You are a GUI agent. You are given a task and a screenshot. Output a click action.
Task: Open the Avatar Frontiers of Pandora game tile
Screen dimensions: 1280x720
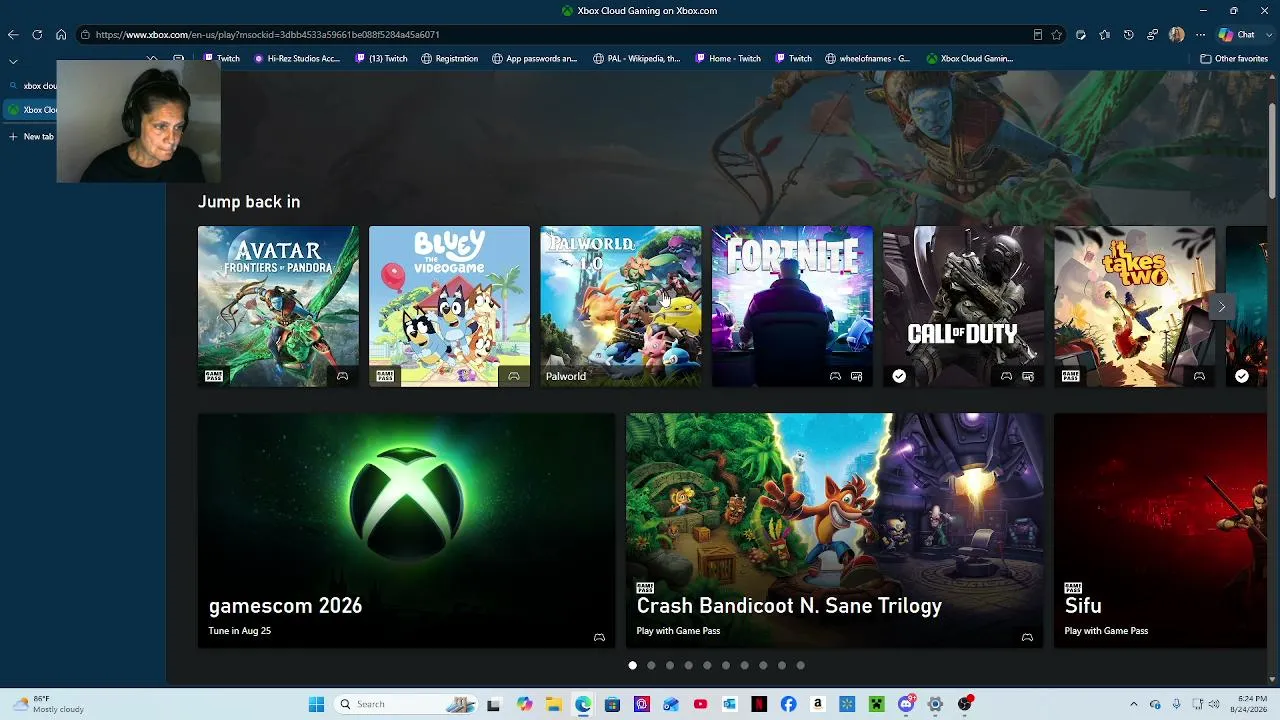[x=278, y=306]
